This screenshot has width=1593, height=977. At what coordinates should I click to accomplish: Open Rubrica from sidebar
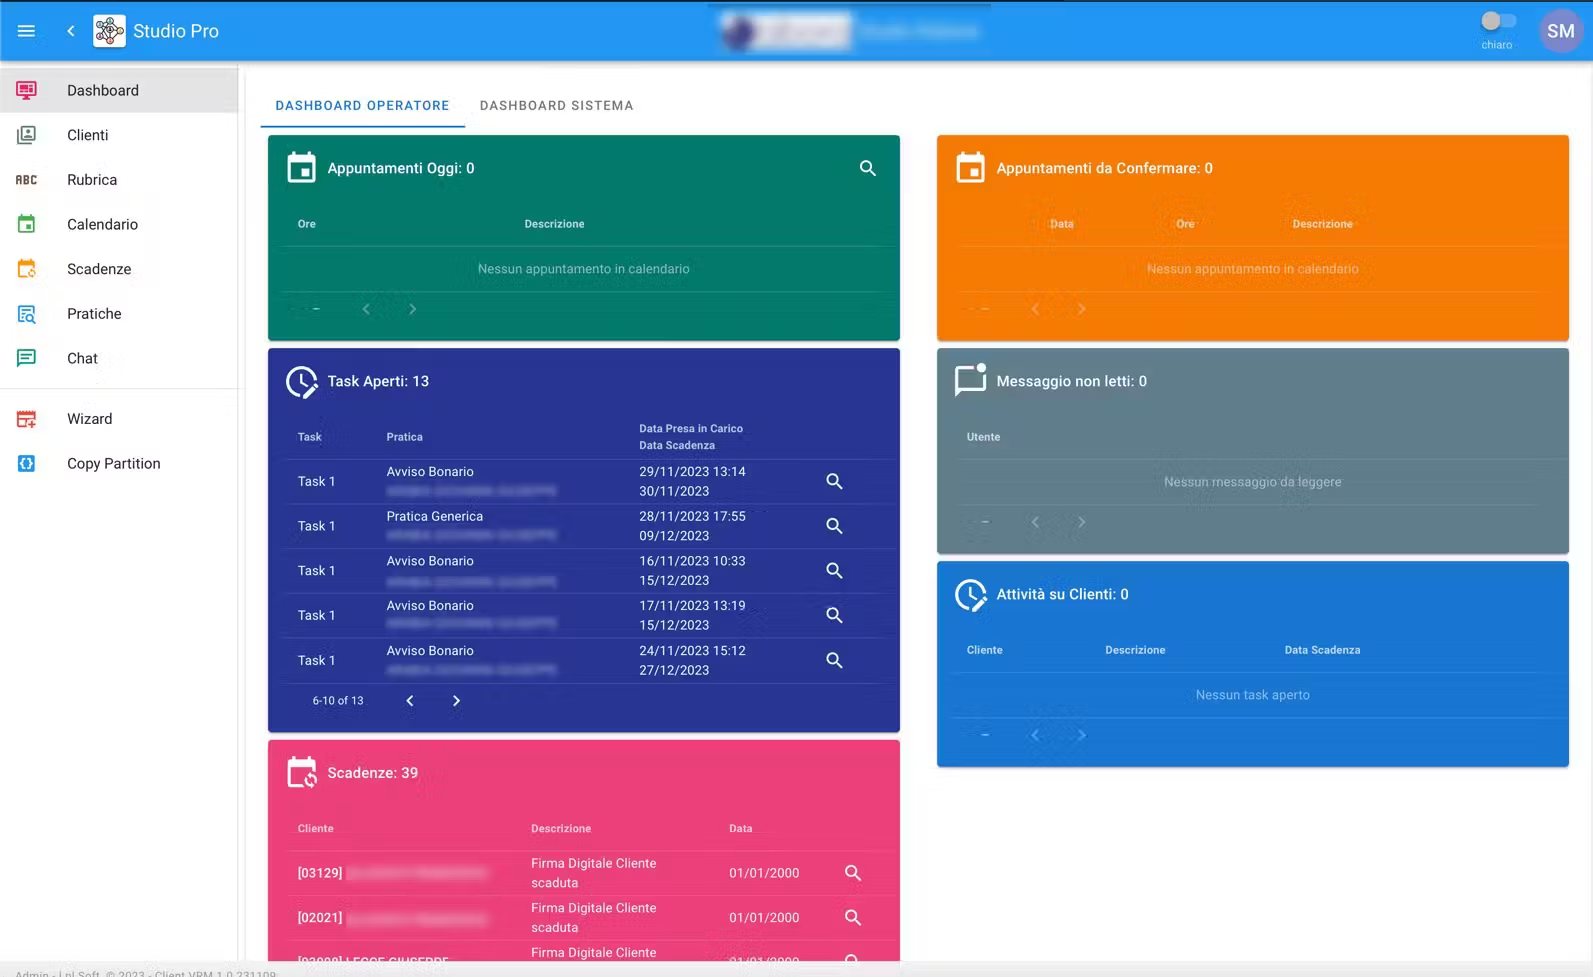119,180
